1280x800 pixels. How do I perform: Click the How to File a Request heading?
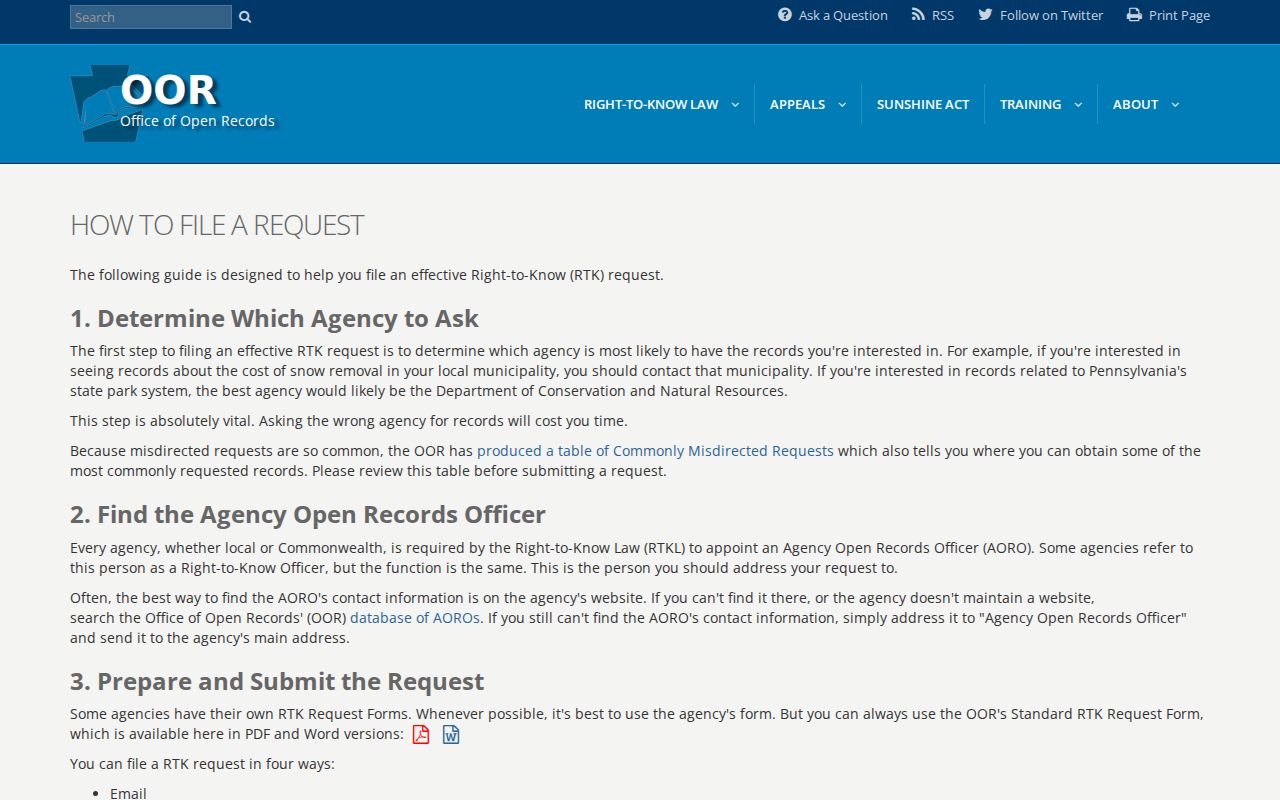(217, 225)
